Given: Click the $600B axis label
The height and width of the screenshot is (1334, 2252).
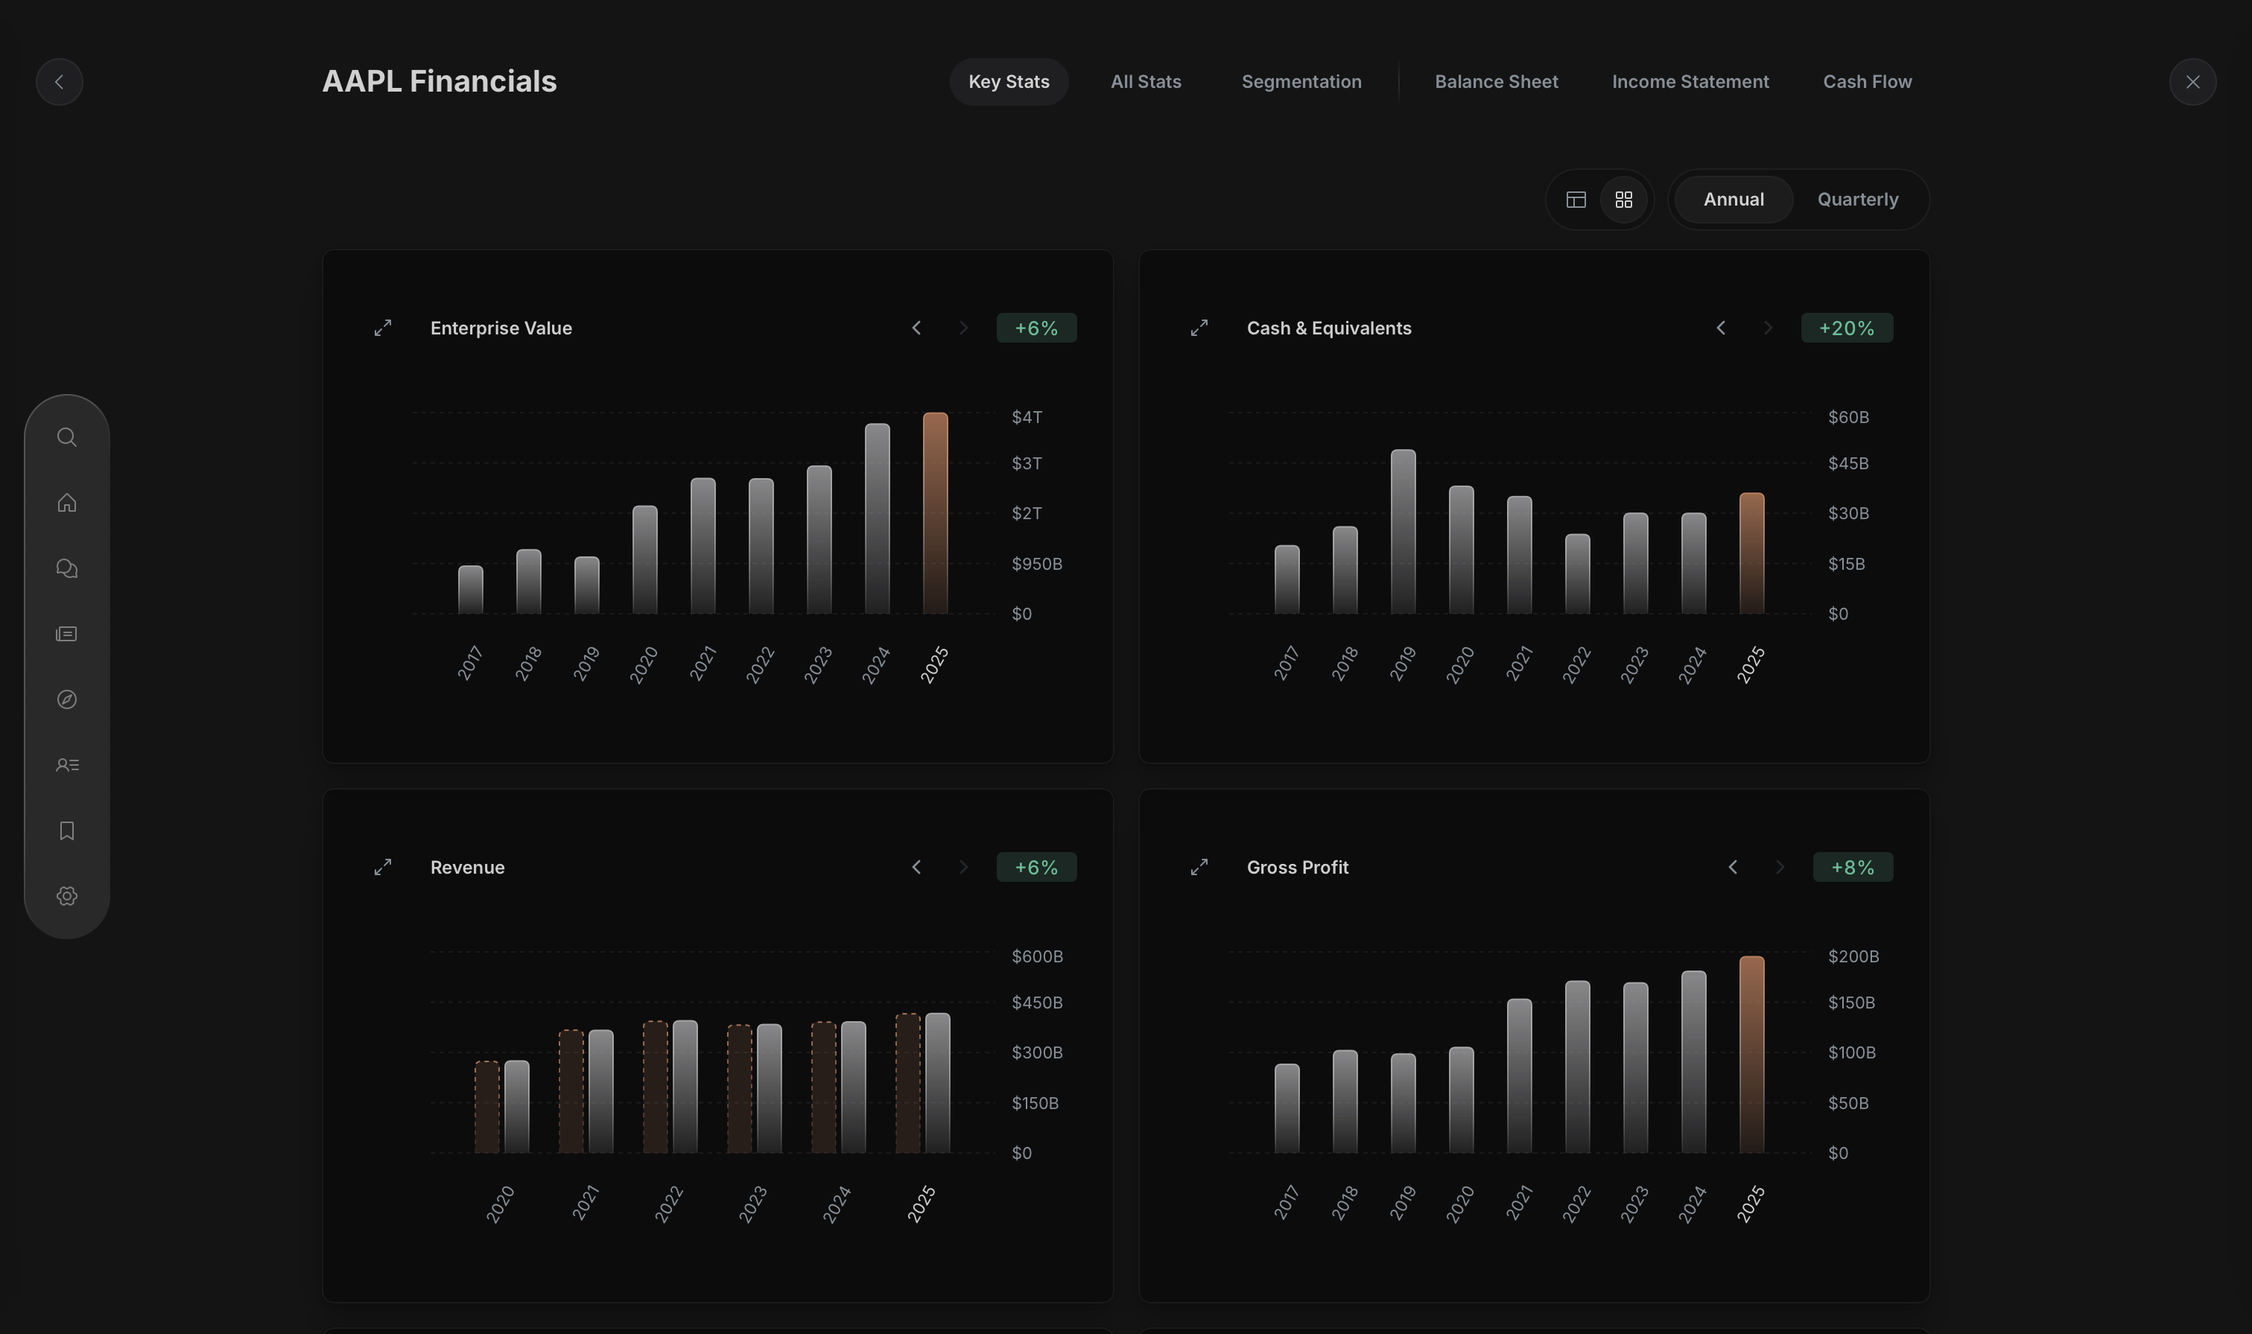Looking at the screenshot, I should pos(1037,956).
